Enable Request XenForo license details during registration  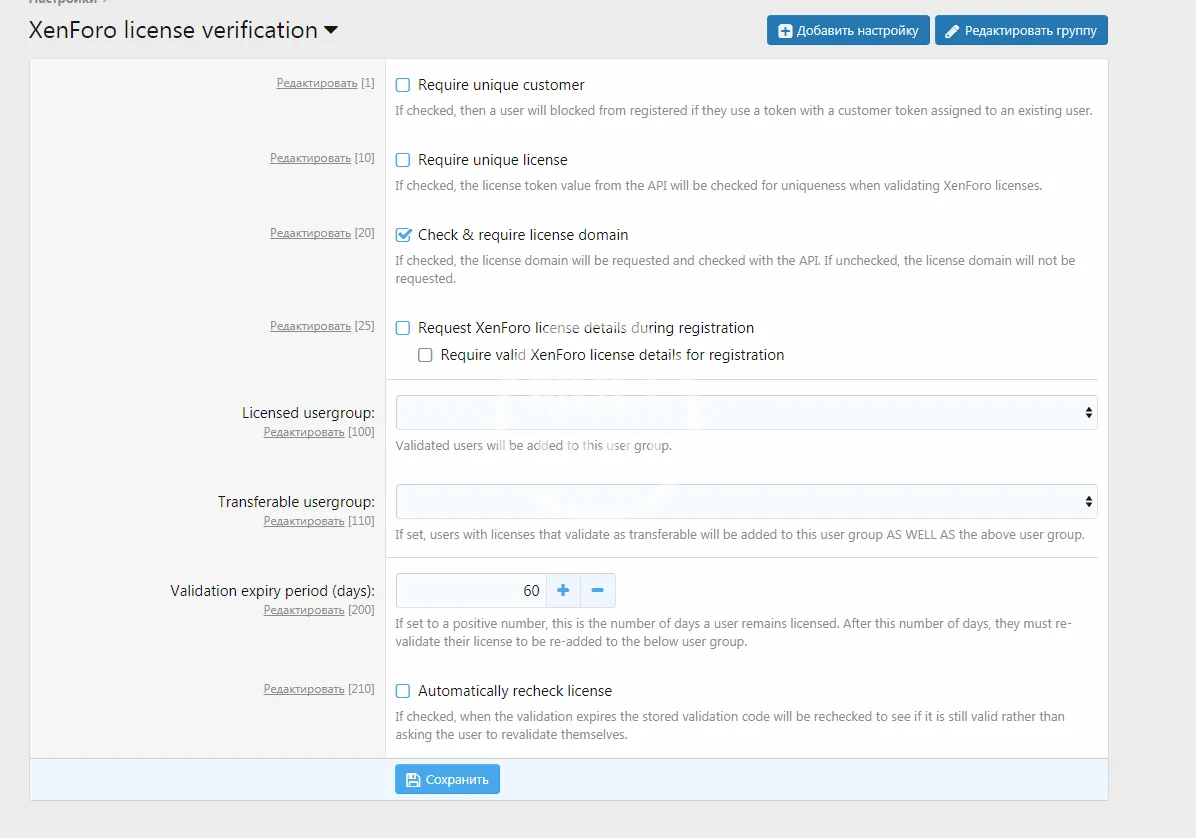(403, 328)
